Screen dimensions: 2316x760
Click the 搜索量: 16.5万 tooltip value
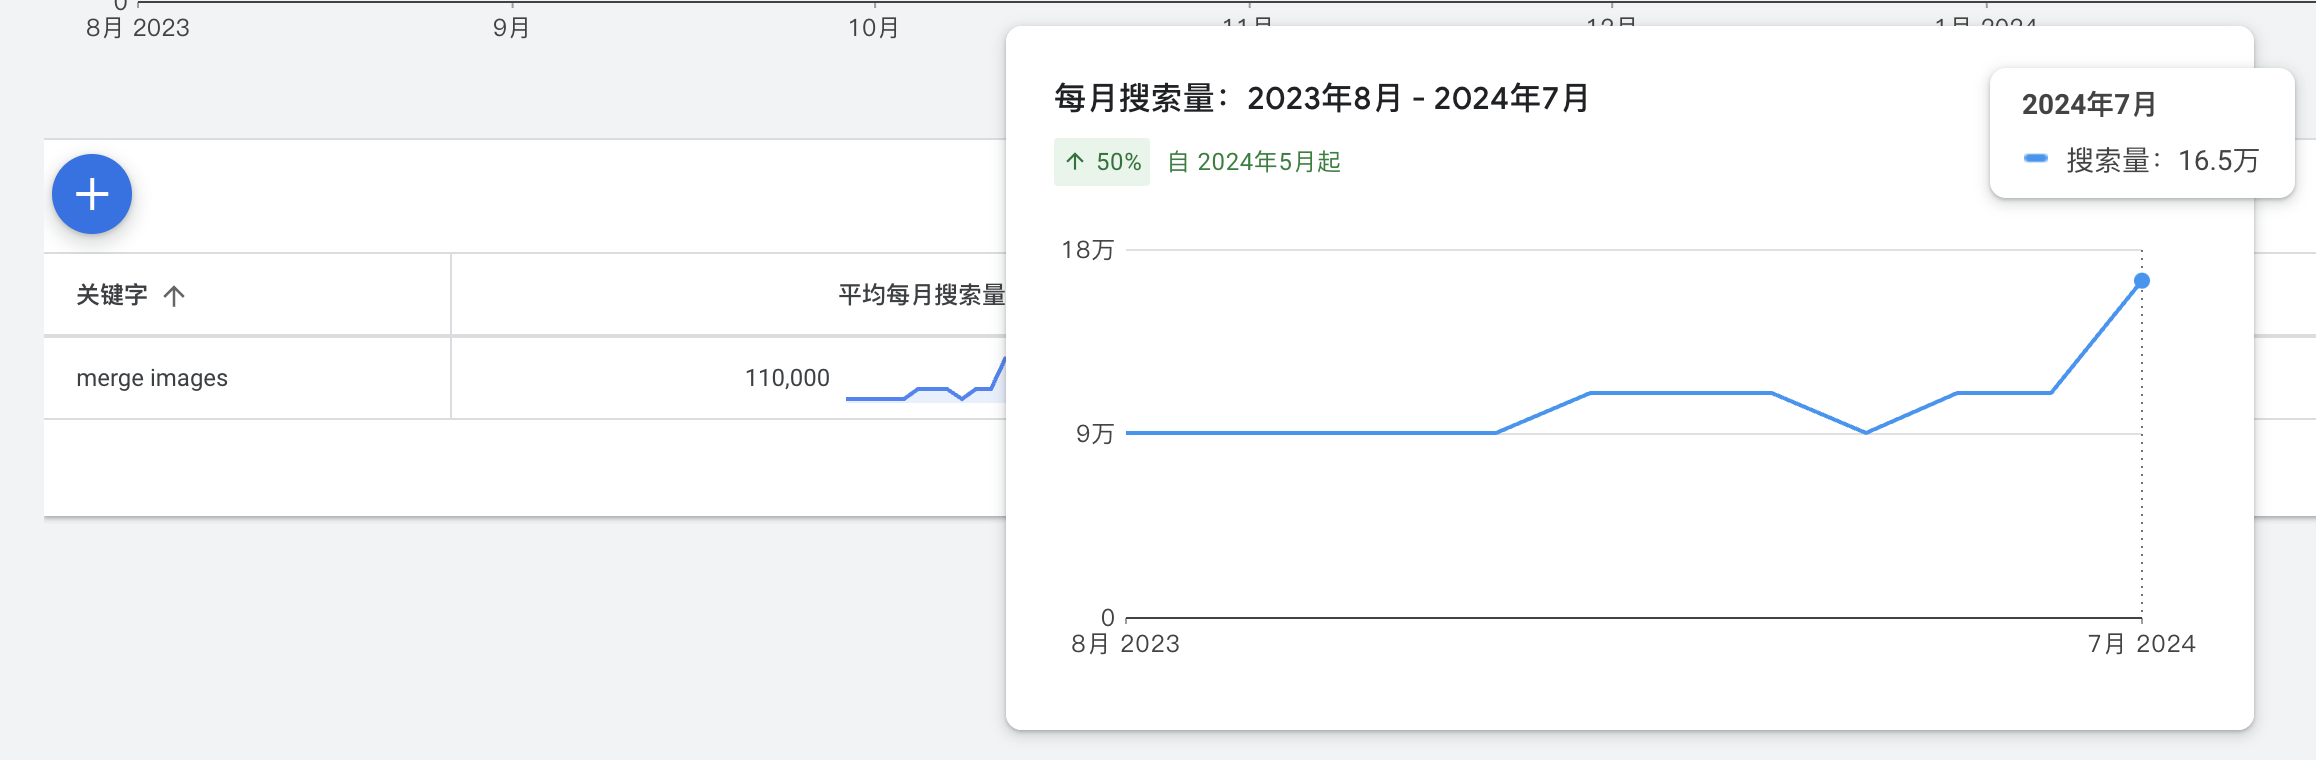[2162, 160]
